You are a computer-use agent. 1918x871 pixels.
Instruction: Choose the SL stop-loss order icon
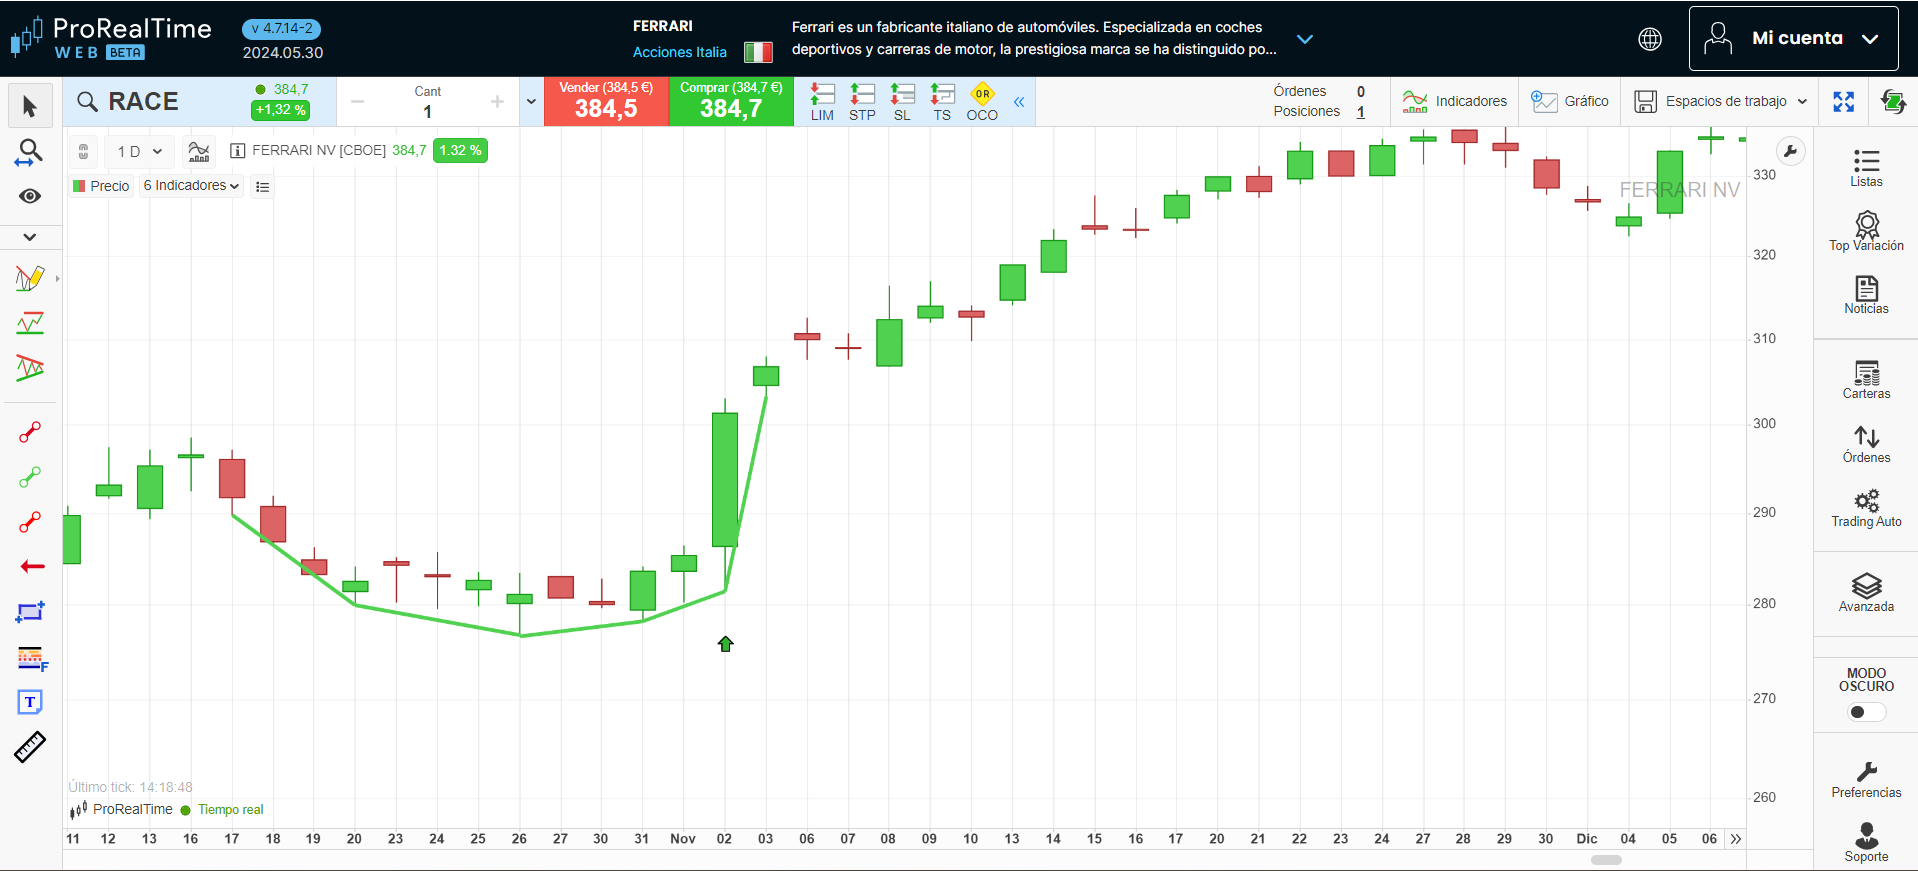(x=902, y=102)
